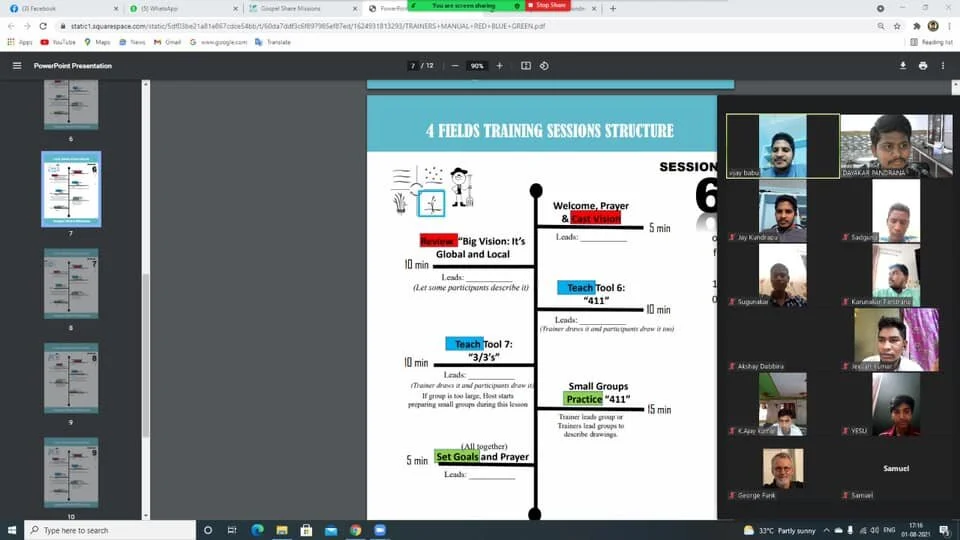
Task: Switch to Gospel Share Missions tab
Action: click(302, 9)
